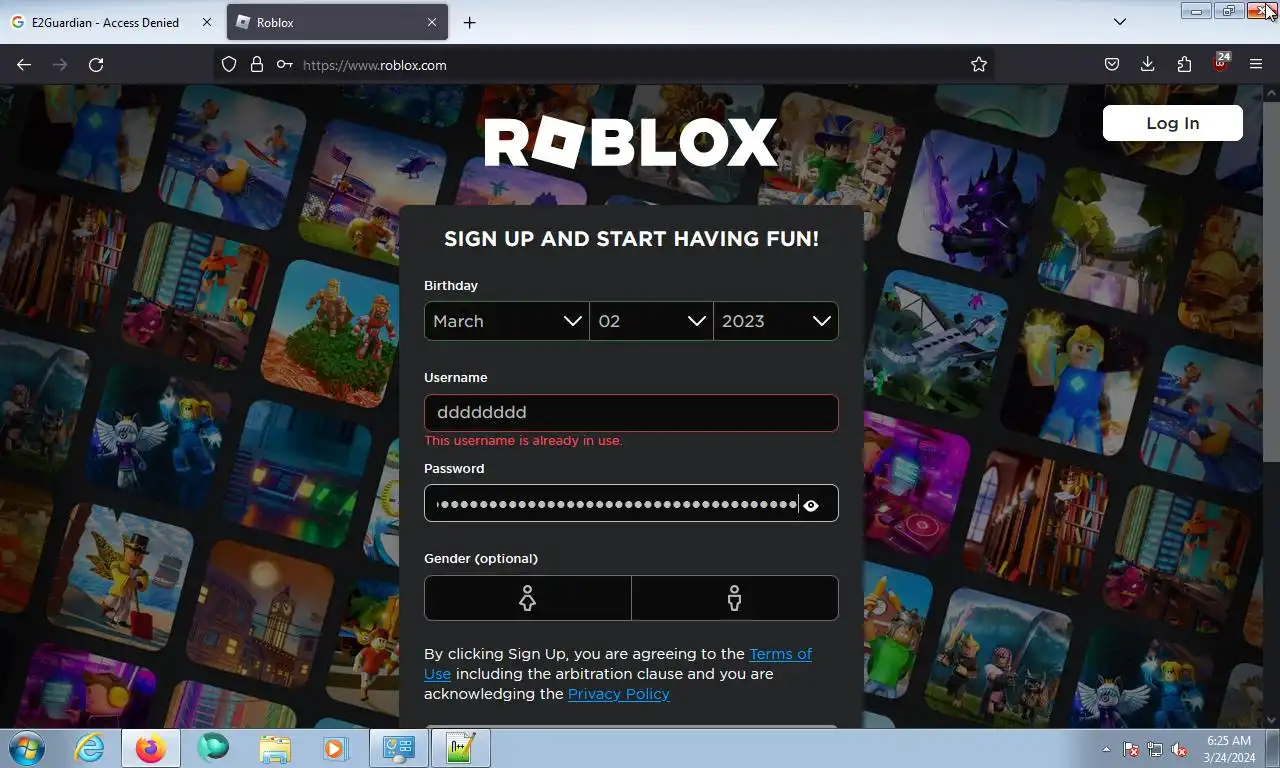Image resolution: width=1280 pixels, height=768 pixels.
Task: Open the teal globe browser in the taskbar
Action: 213,748
